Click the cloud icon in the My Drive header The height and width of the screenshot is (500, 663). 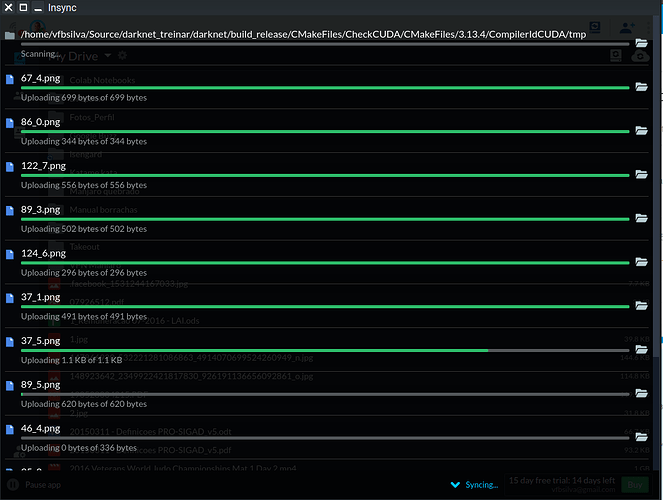point(640,56)
